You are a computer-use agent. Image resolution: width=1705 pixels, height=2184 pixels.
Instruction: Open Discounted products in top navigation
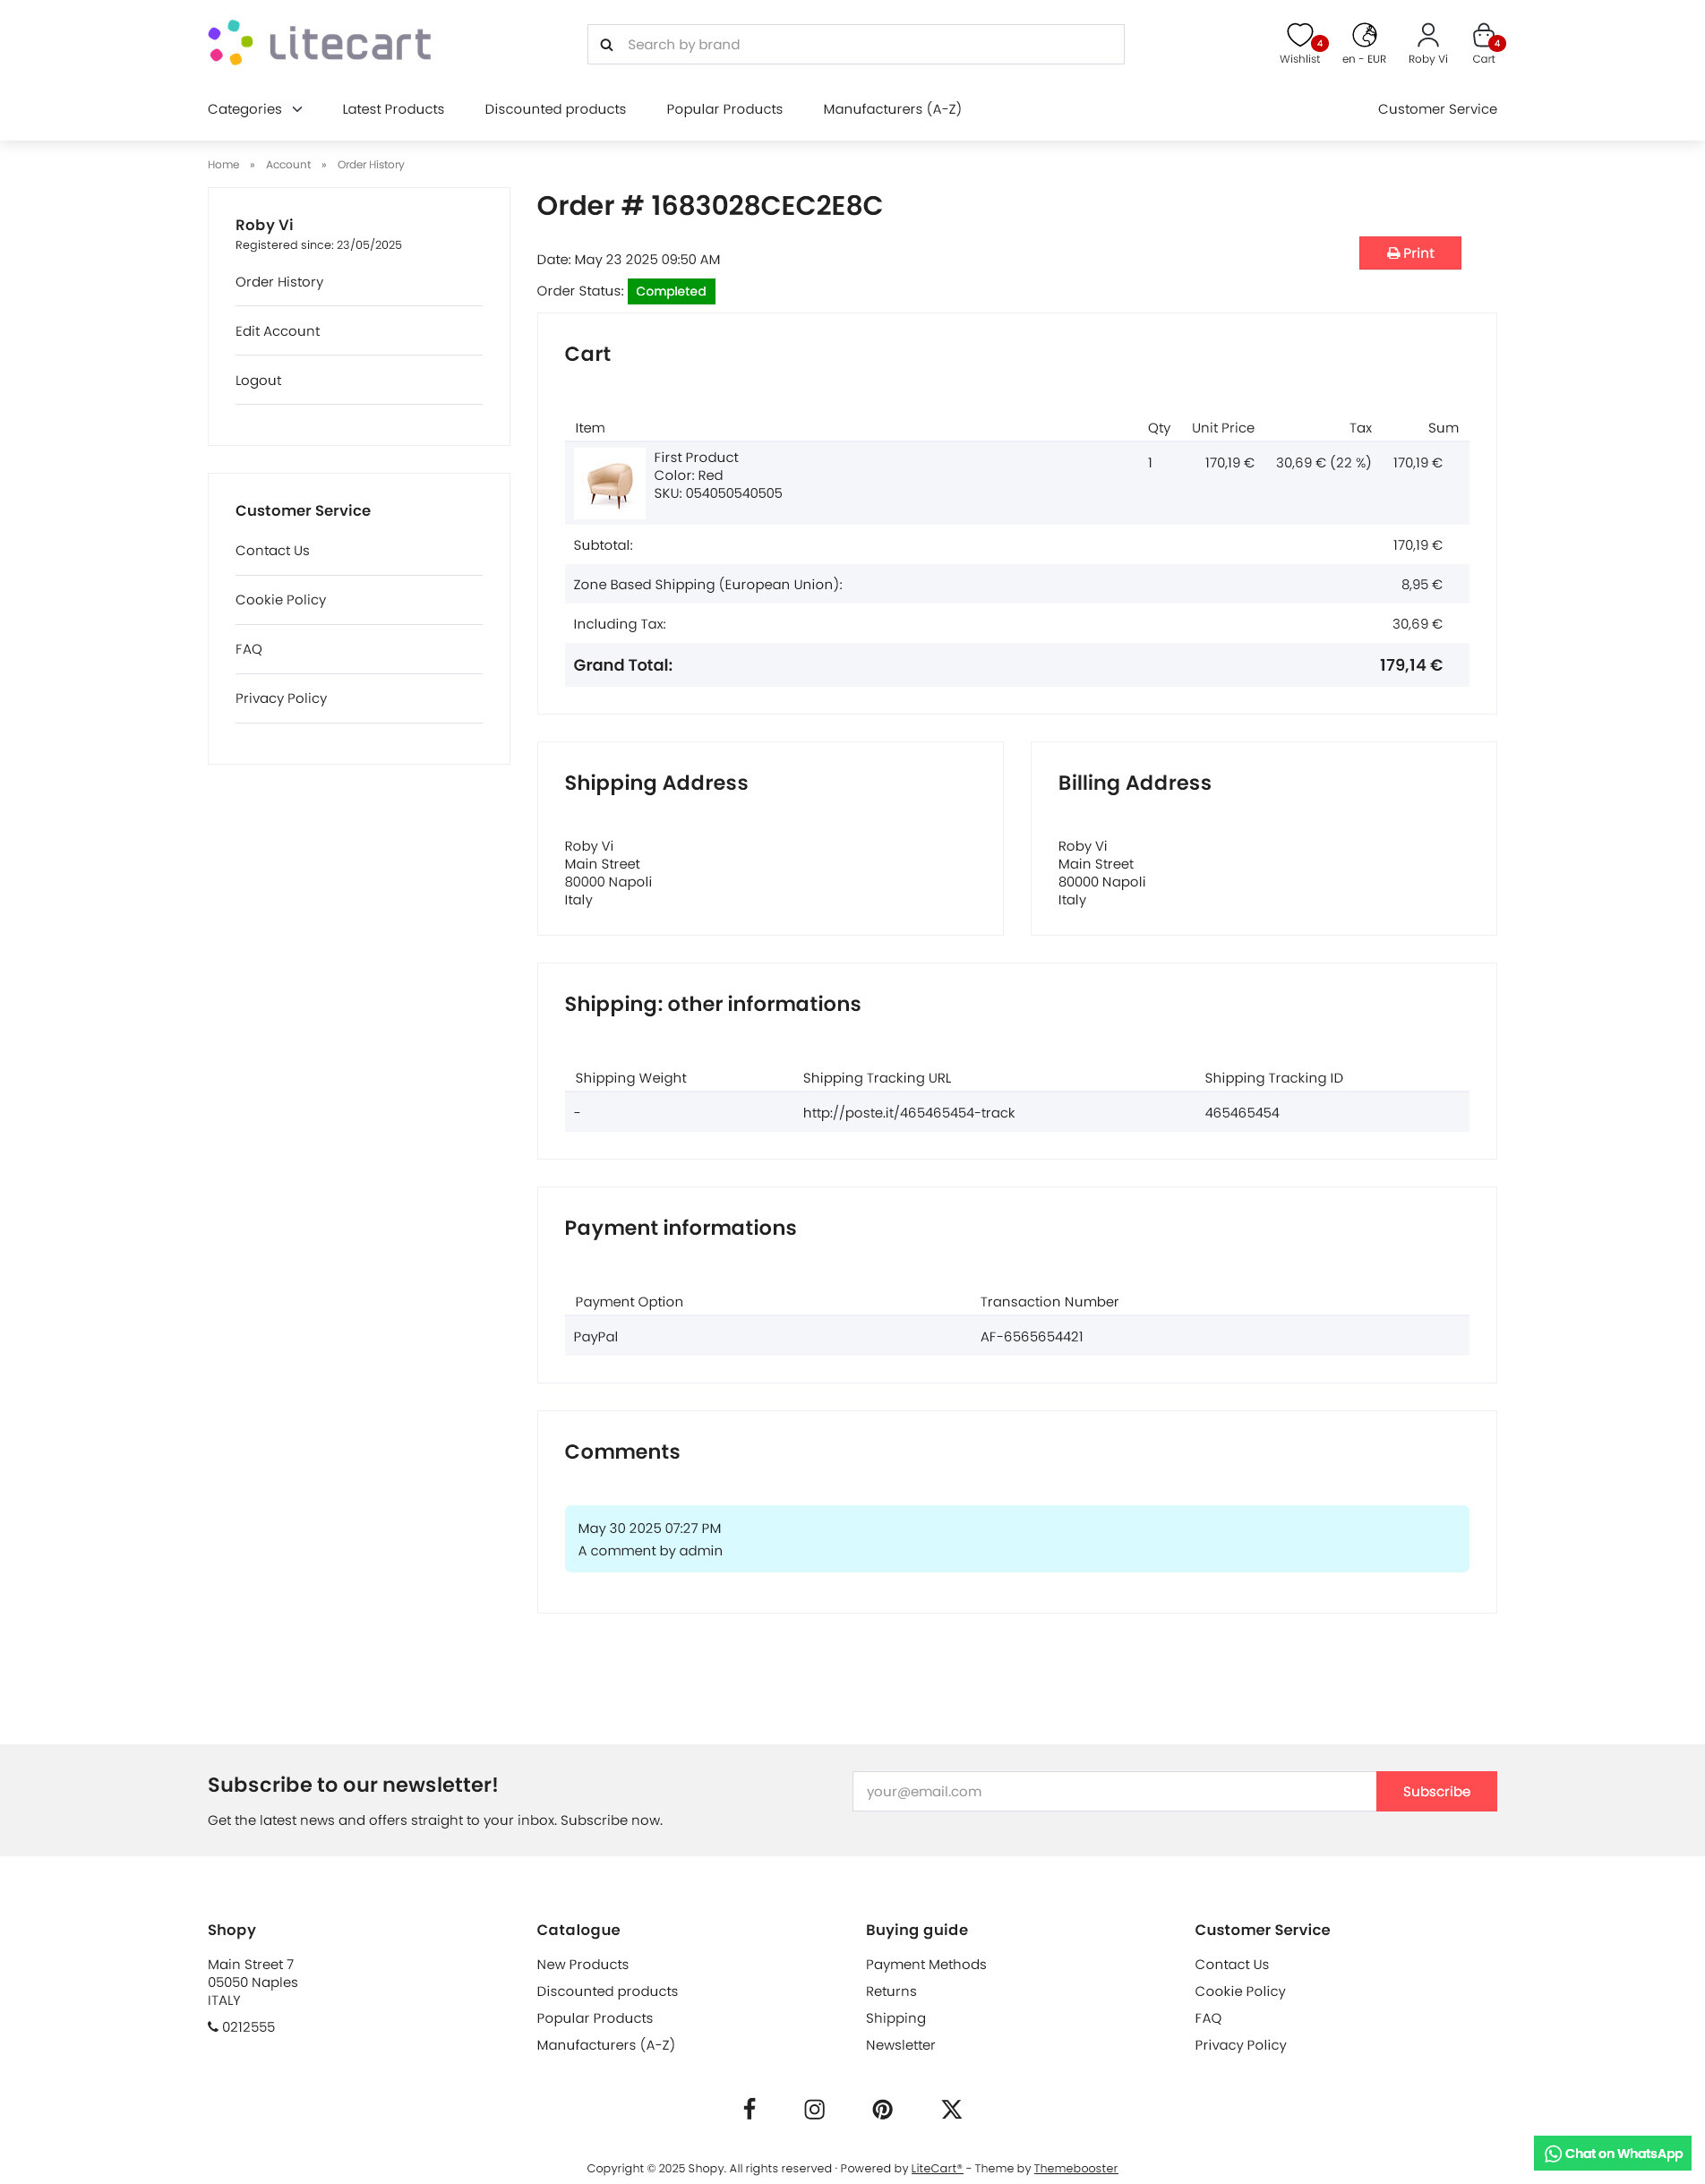click(x=555, y=109)
